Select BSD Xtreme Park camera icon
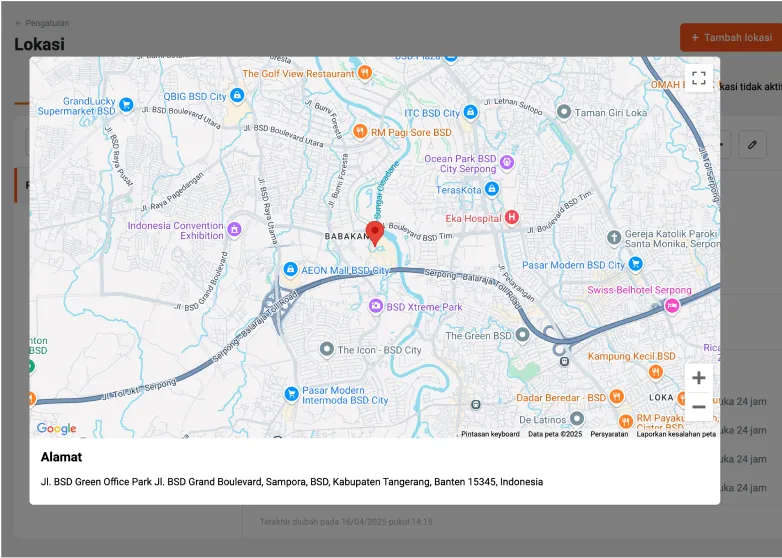This screenshot has height=558, width=782. [x=376, y=306]
